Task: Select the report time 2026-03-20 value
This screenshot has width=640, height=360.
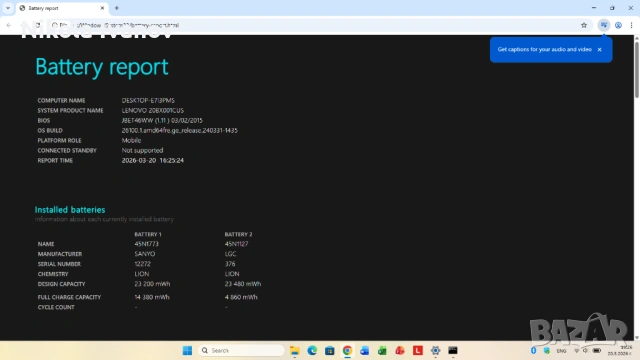Action: pos(153,160)
